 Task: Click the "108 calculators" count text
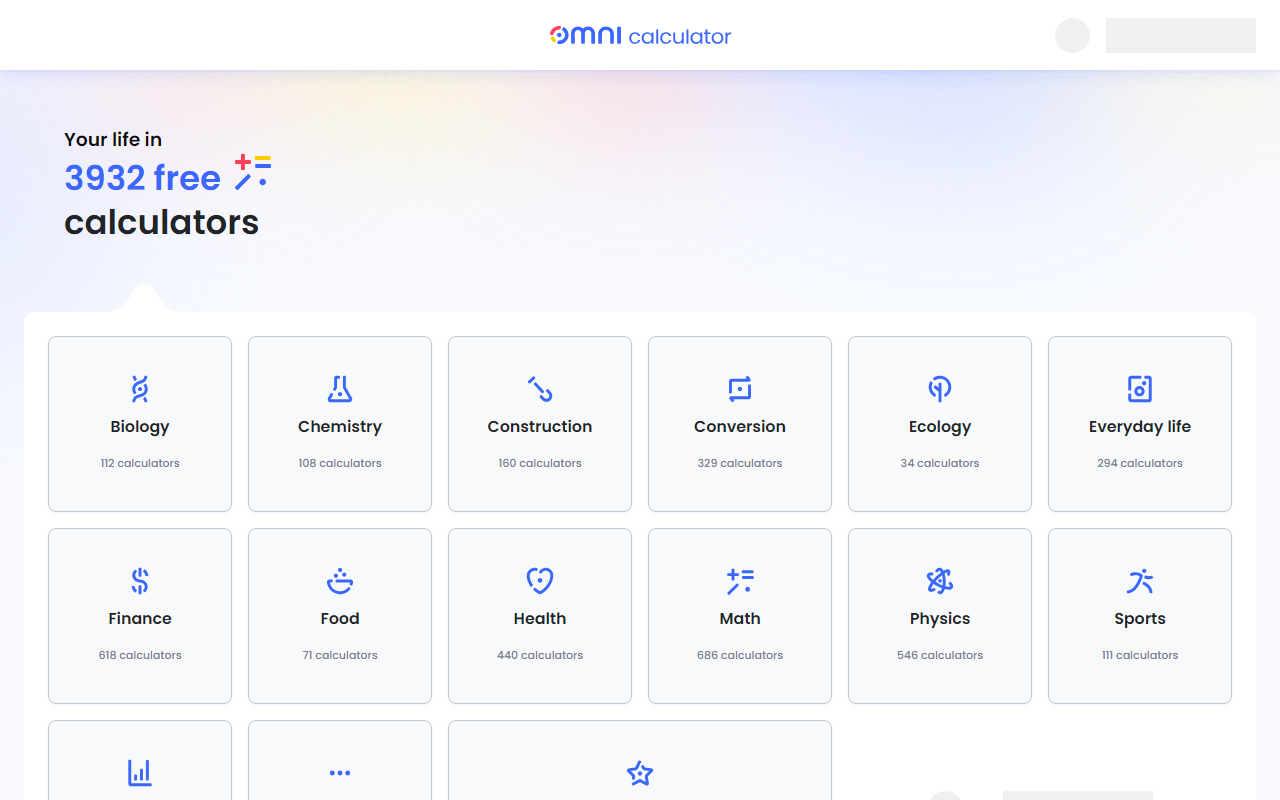(x=340, y=463)
